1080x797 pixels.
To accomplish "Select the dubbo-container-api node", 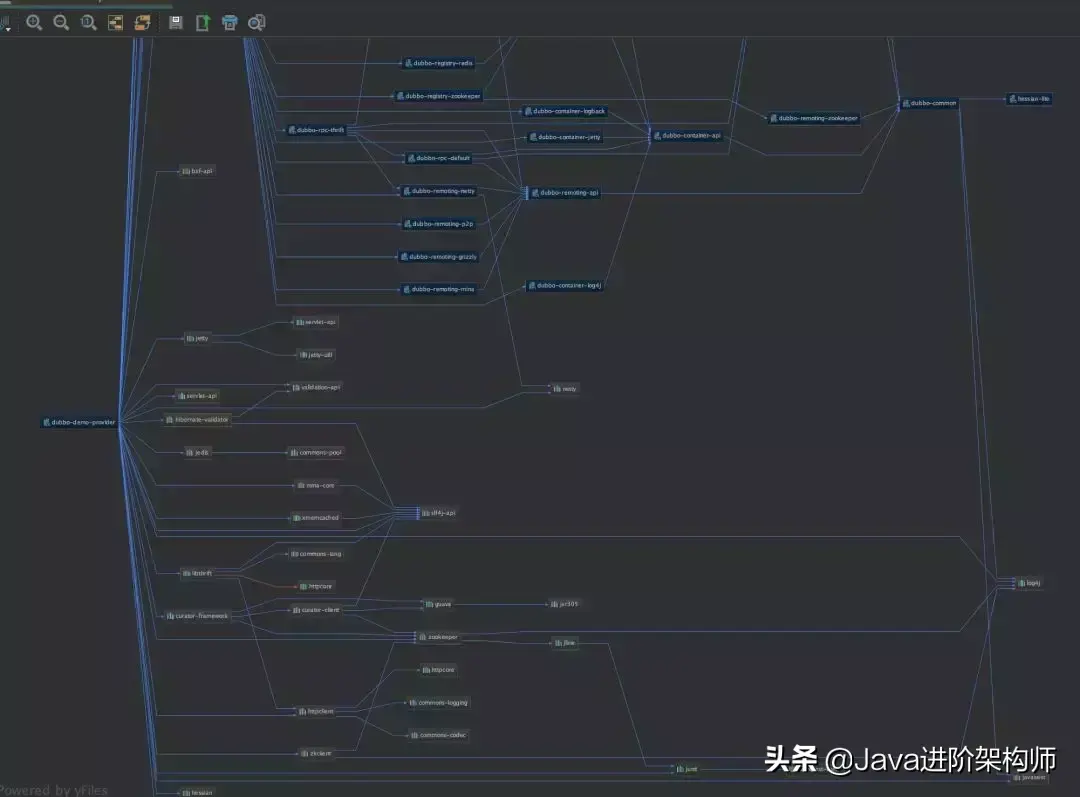I will [687, 136].
